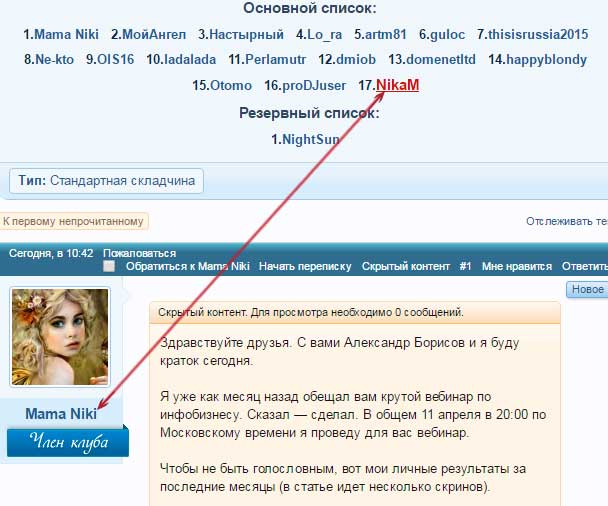Click Скрытый контент in post bar

[x=406, y=266]
